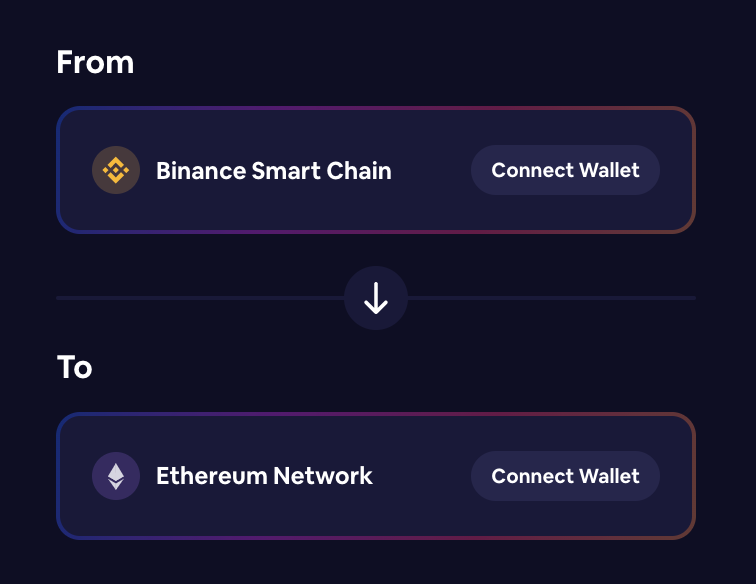Image resolution: width=756 pixels, height=584 pixels.
Task: Click the divider line right of the arrow
Action: pyautogui.click(x=550, y=298)
